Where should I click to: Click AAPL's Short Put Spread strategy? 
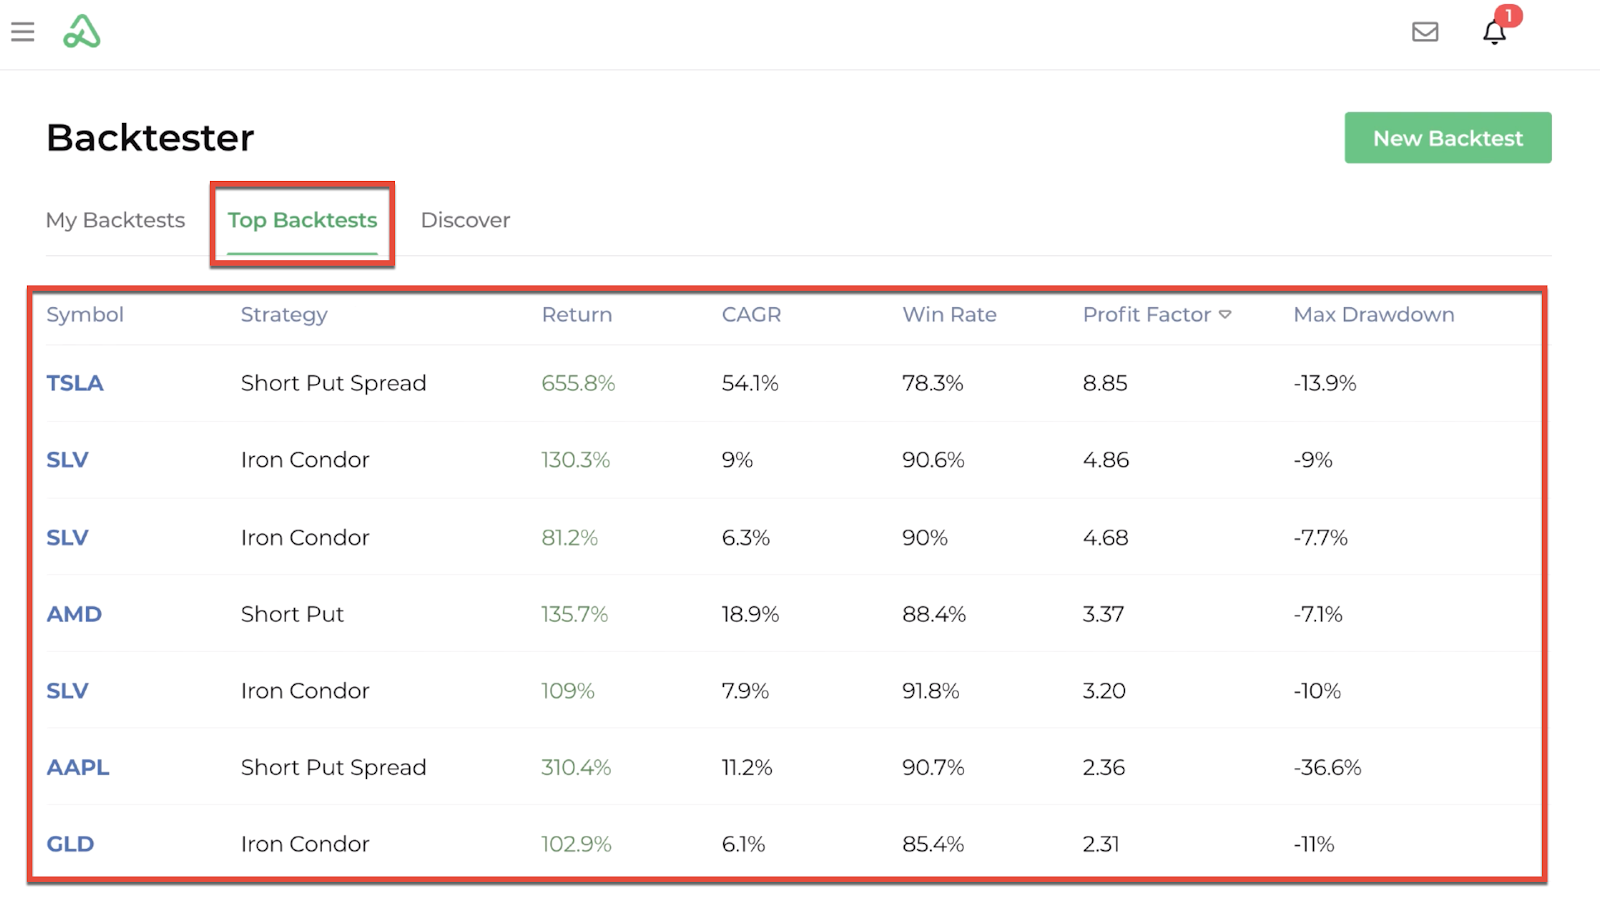(333, 767)
